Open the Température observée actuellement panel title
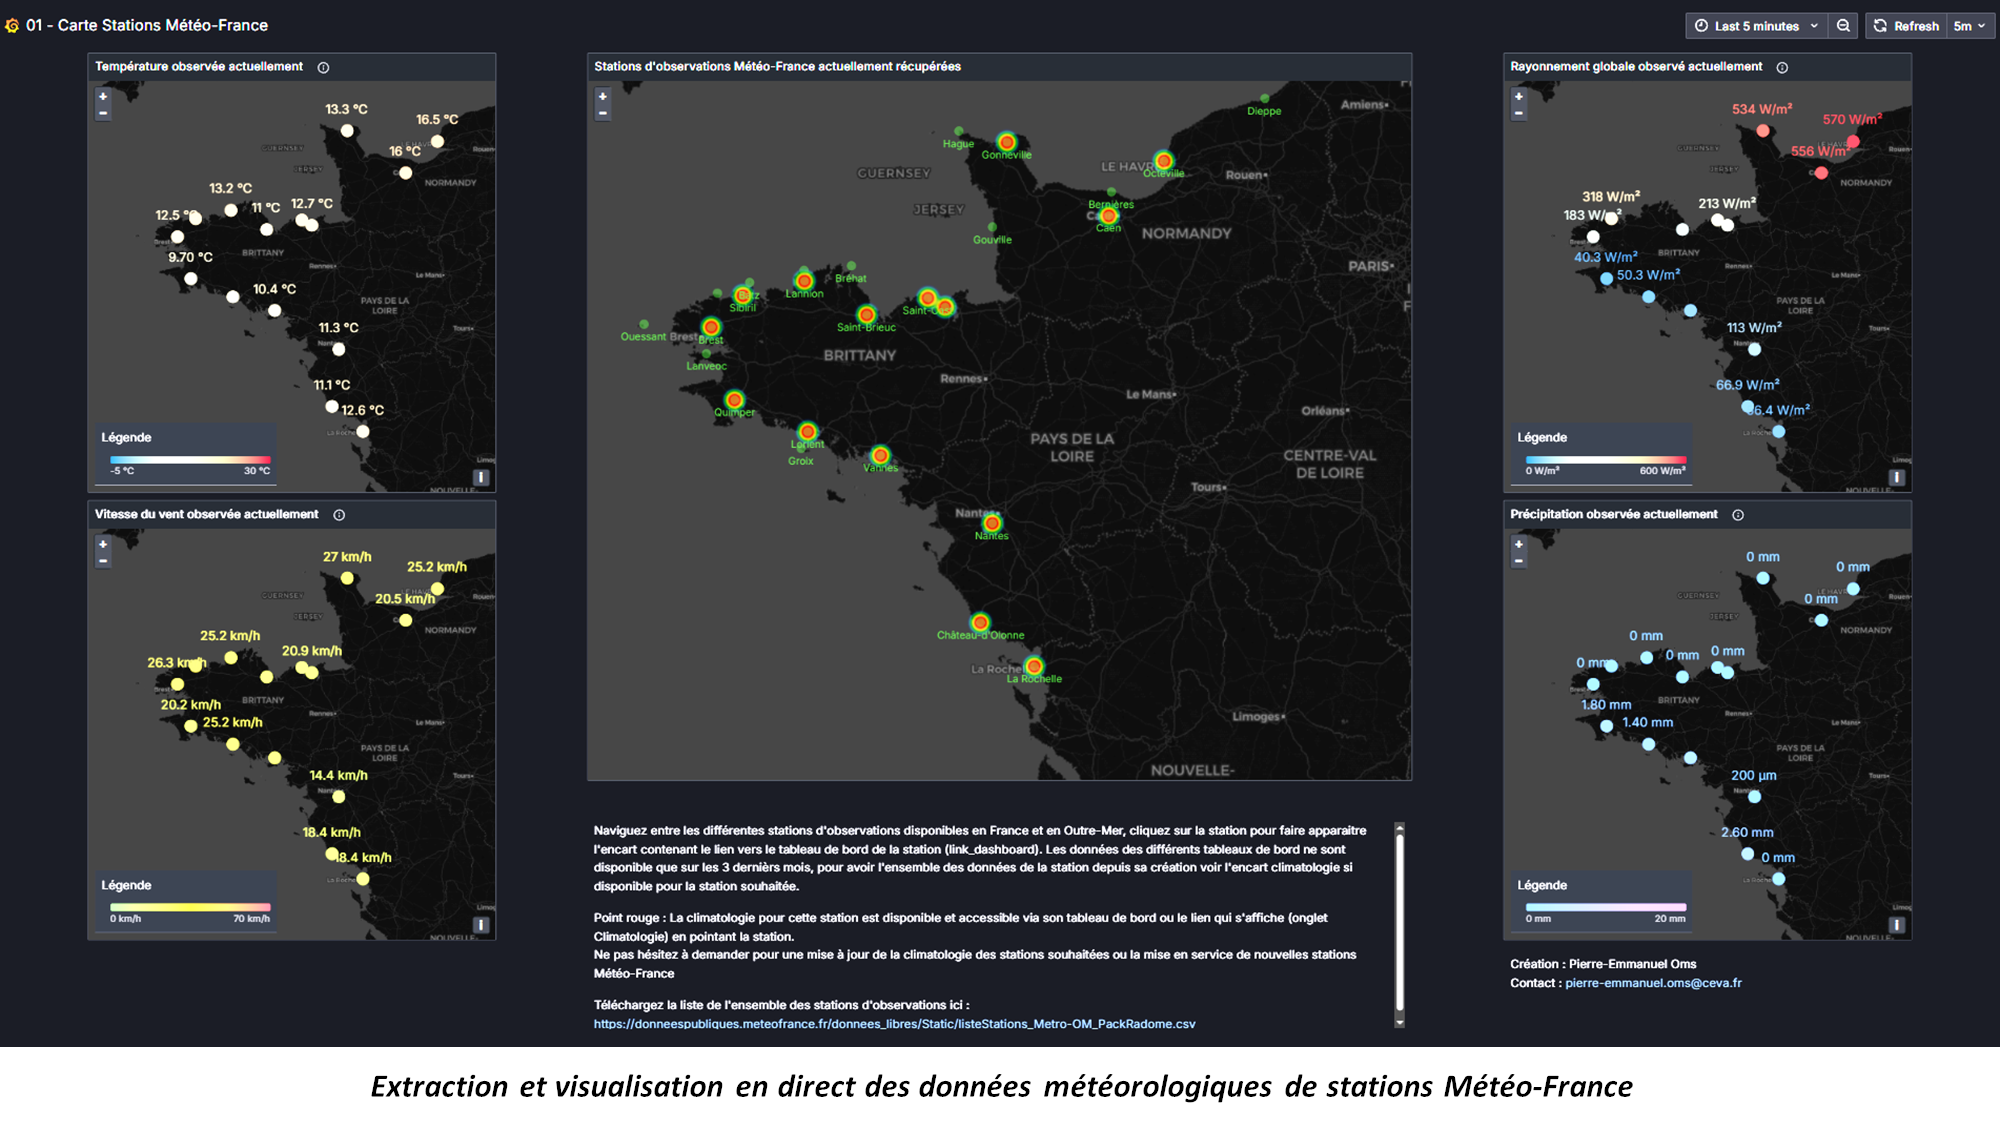This screenshot has width=2000, height=1126. tap(199, 67)
